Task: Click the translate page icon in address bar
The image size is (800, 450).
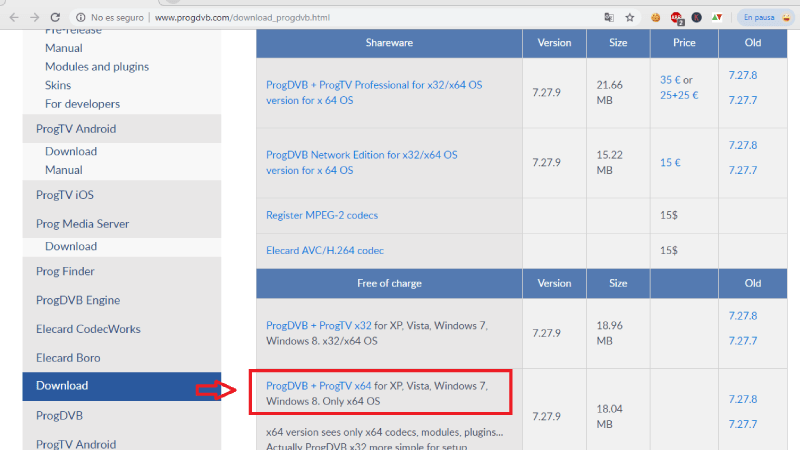Action: 609,17
